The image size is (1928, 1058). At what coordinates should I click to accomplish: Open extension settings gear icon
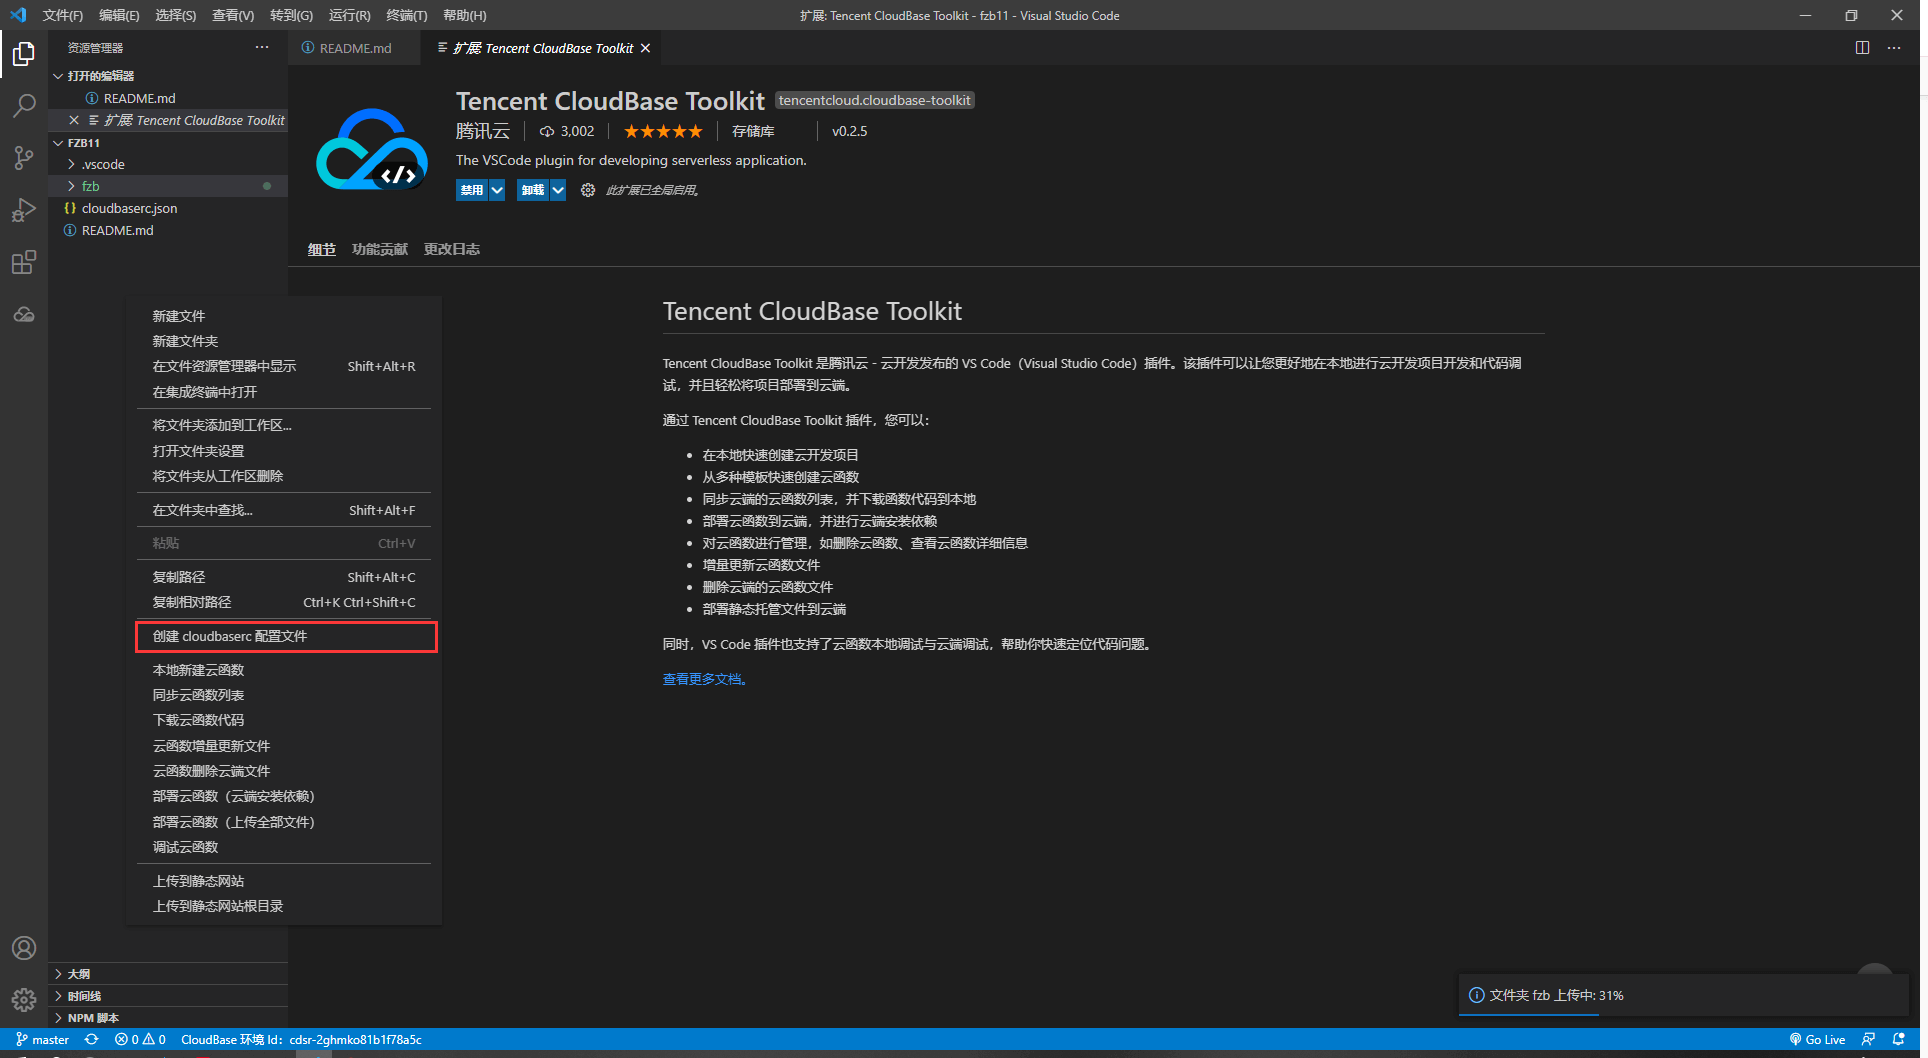point(588,190)
